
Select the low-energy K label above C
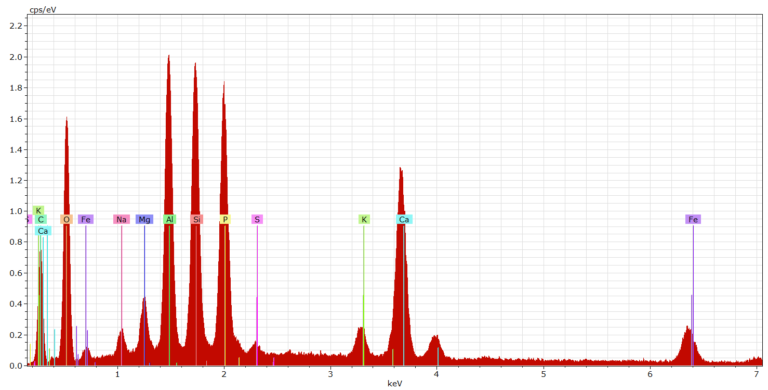38,211
